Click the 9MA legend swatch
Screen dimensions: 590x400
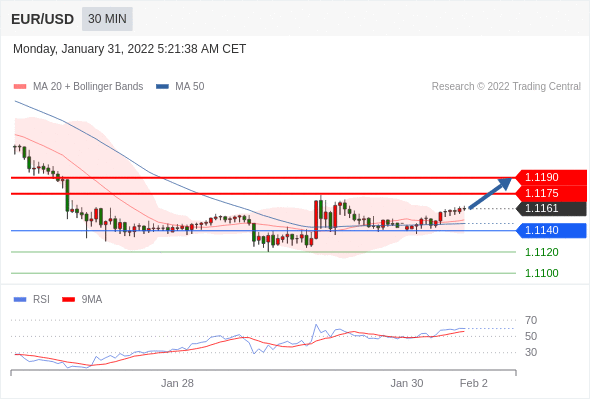[68, 300]
